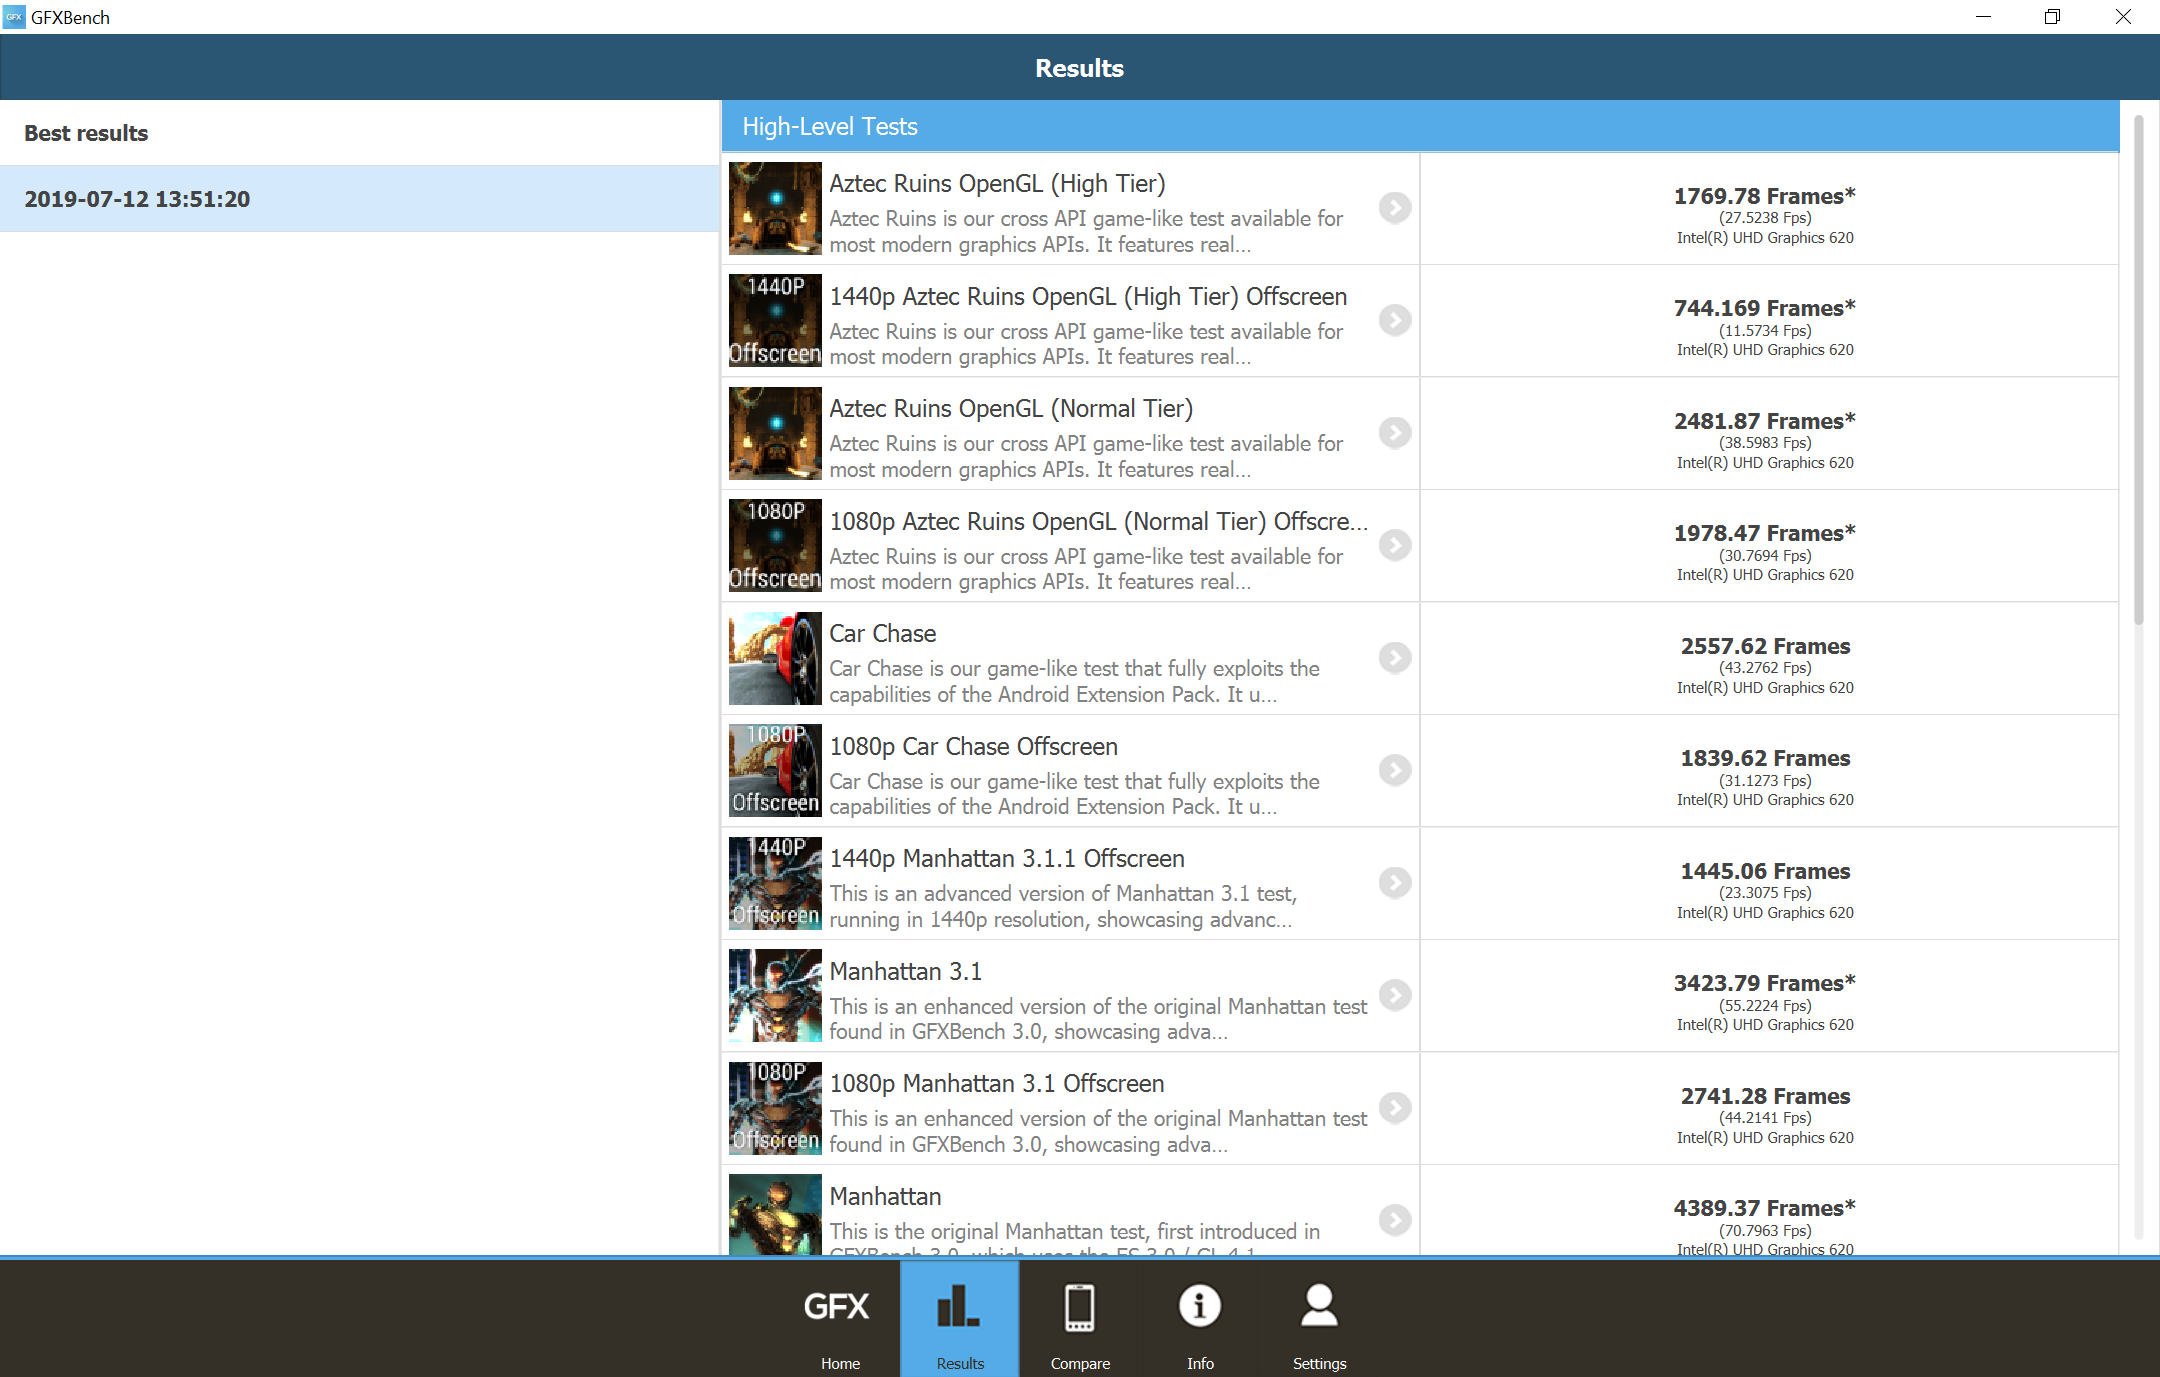Expand details arrow for Manhattan 3.1

click(x=1395, y=995)
